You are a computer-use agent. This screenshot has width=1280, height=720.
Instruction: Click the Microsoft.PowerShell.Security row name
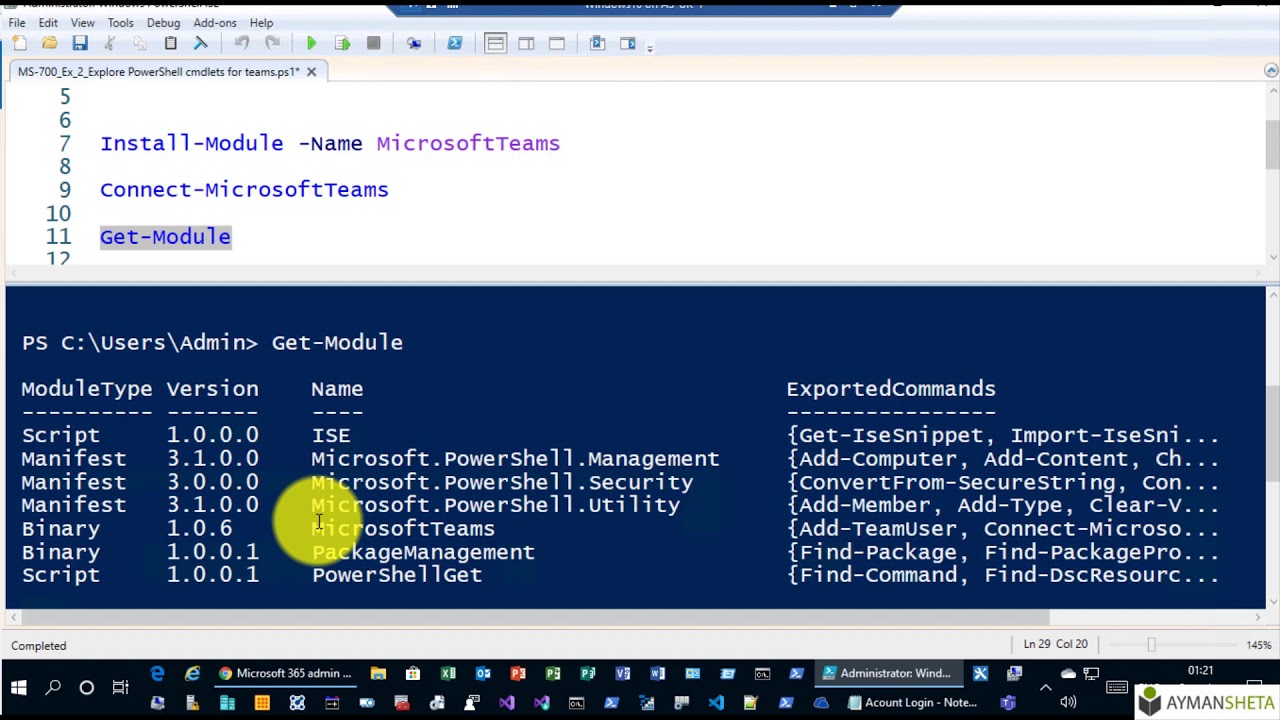502,482
